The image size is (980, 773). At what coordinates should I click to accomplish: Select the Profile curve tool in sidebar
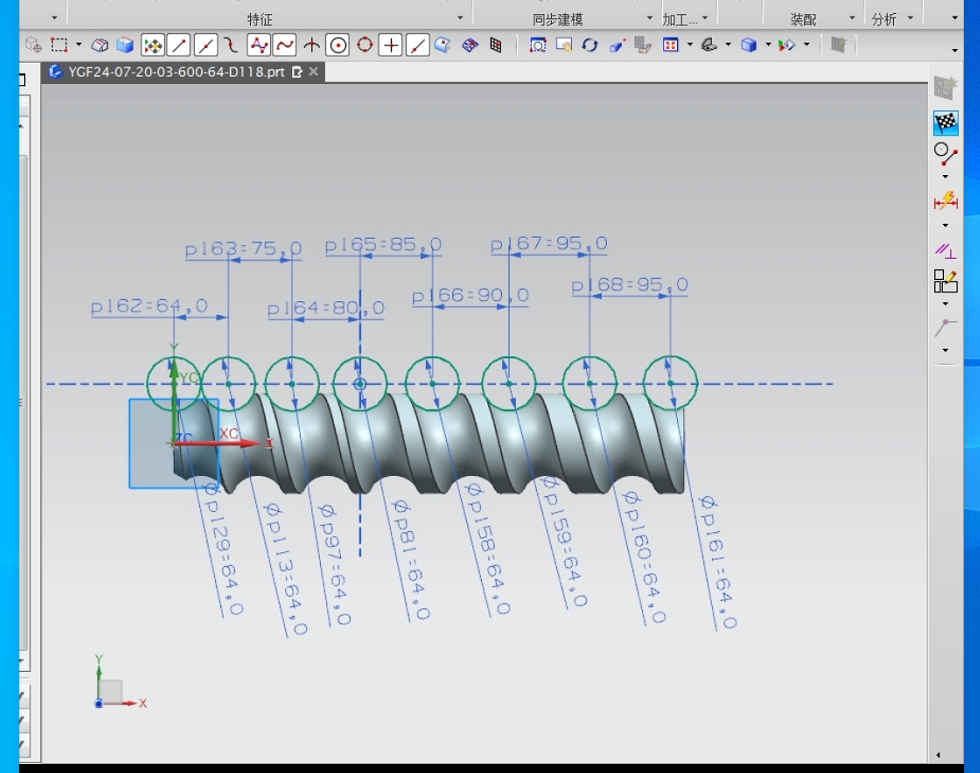coord(945,153)
